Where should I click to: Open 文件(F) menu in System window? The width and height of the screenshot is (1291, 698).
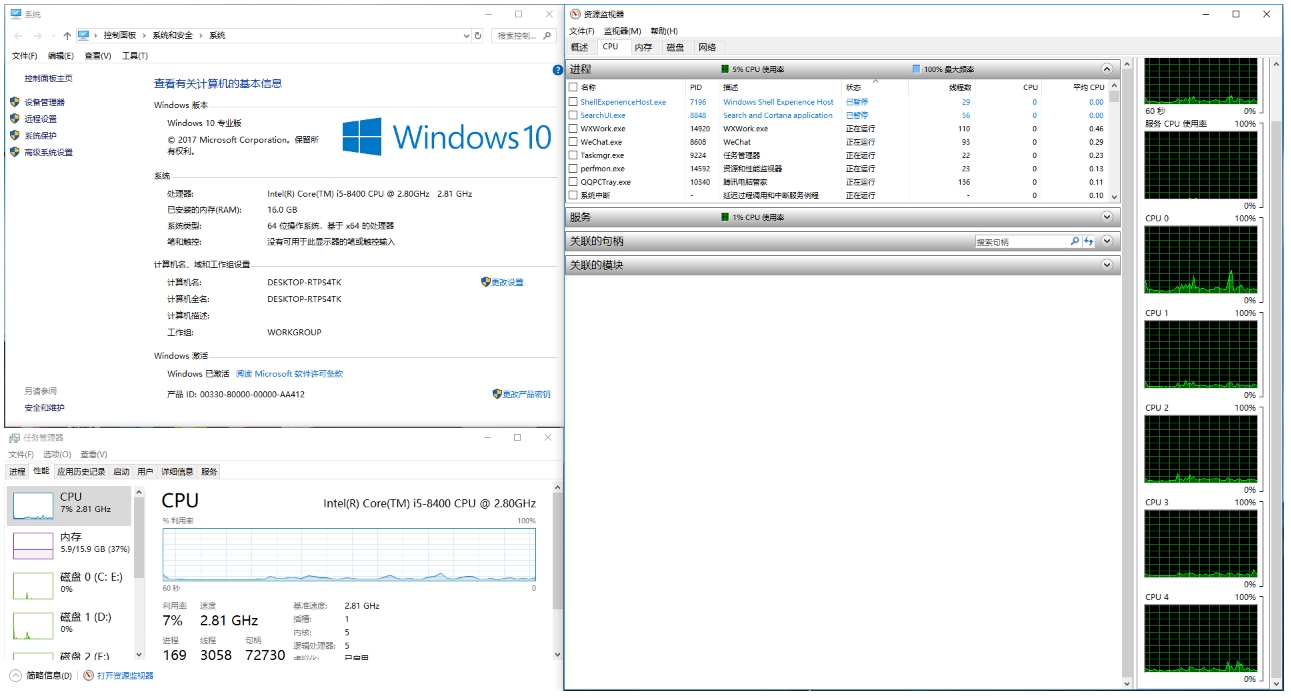(24, 56)
